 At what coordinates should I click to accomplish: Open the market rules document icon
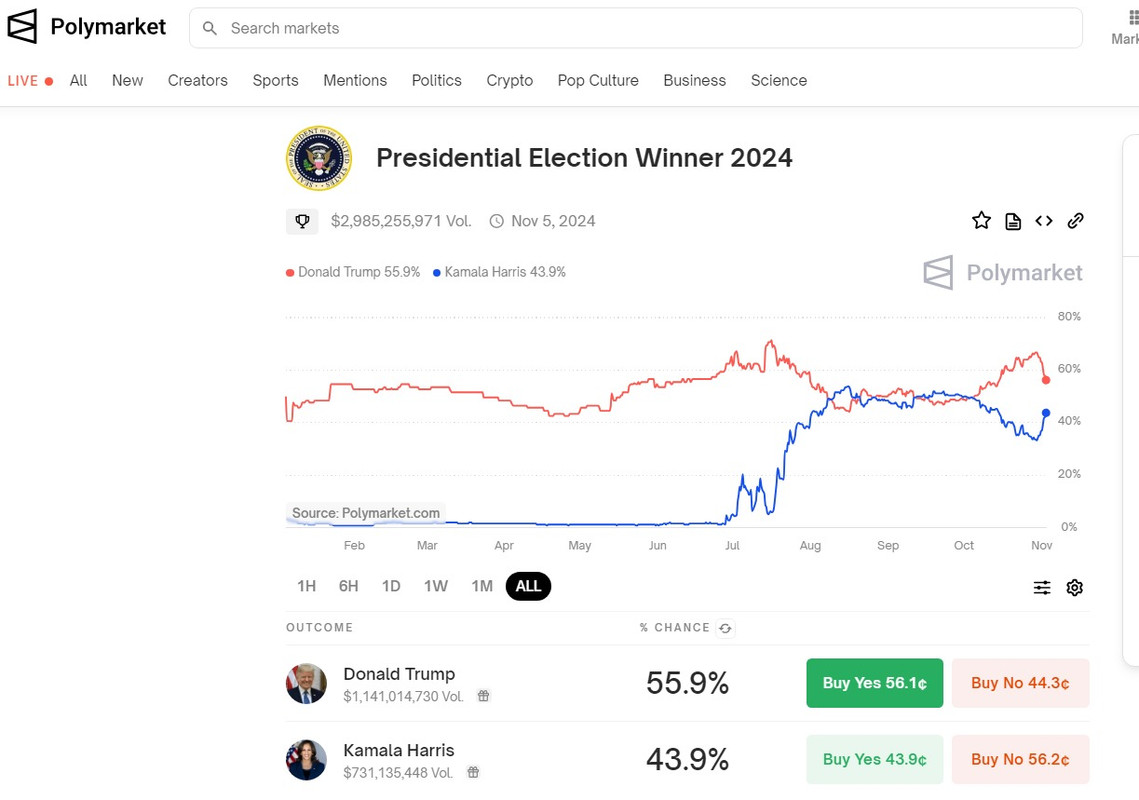pos(1013,221)
